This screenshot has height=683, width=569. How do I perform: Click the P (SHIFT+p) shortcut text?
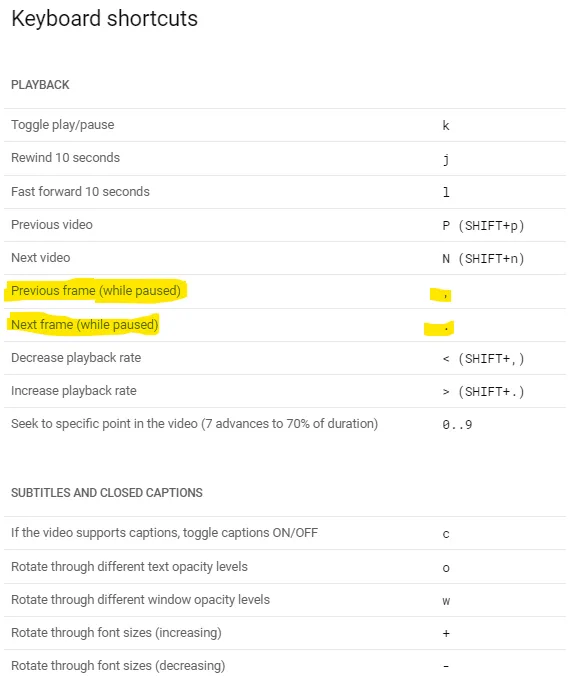click(x=483, y=226)
